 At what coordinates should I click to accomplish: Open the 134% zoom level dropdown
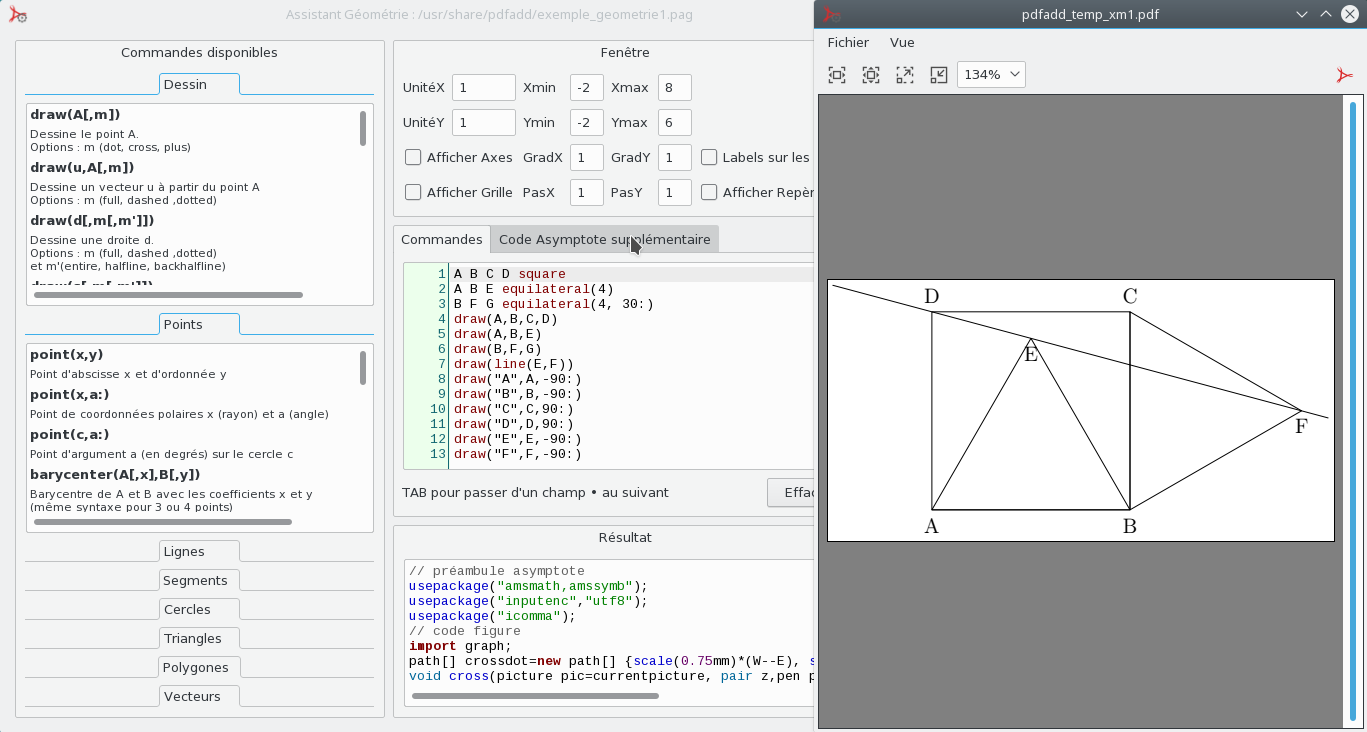pyautogui.click(x=991, y=75)
